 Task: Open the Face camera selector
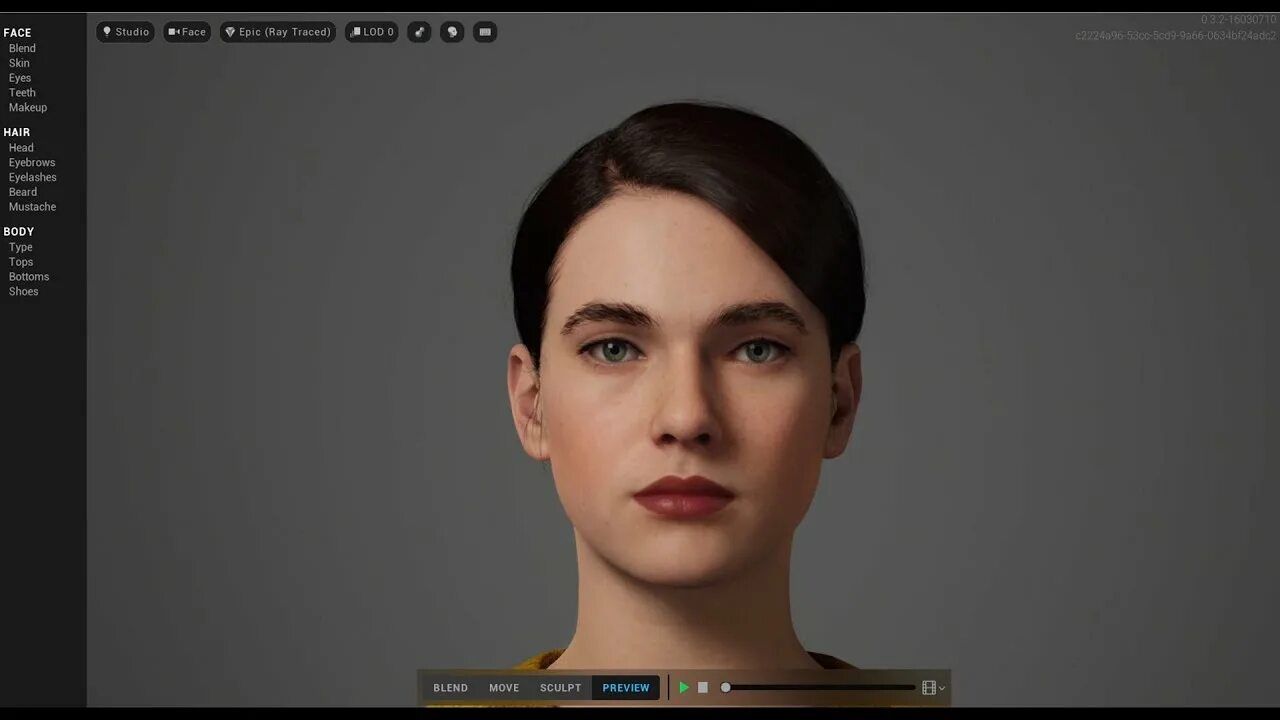tap(187, 32)
